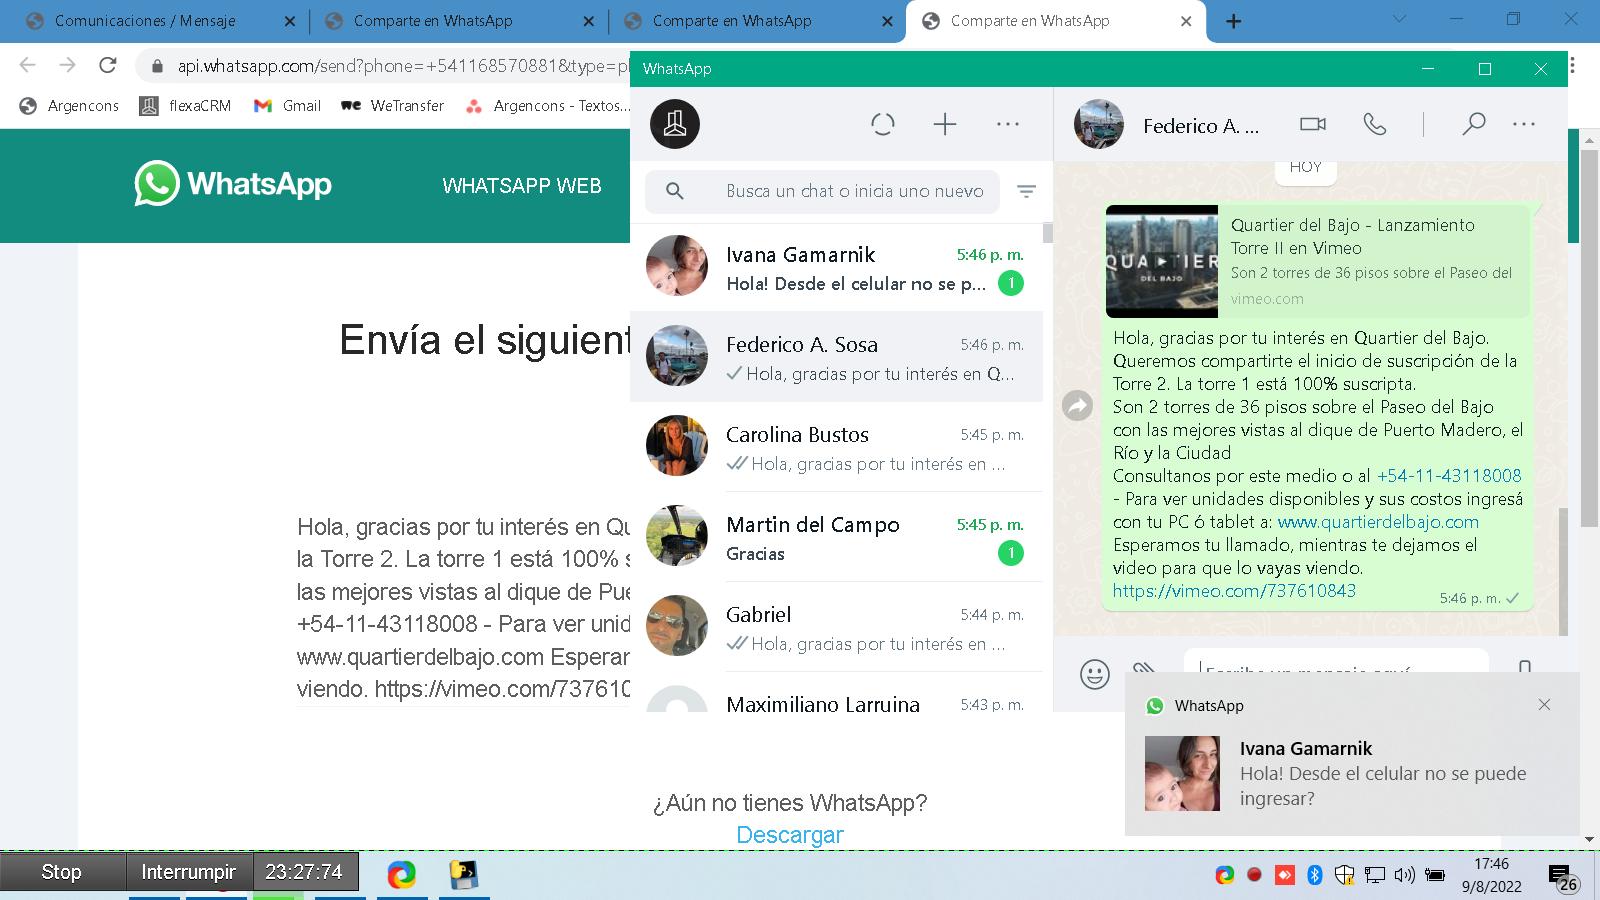Play the Quartier del Bajo Vimeo preview
The width and height of the screenshot is (1600, 900).
[1162, 261]
